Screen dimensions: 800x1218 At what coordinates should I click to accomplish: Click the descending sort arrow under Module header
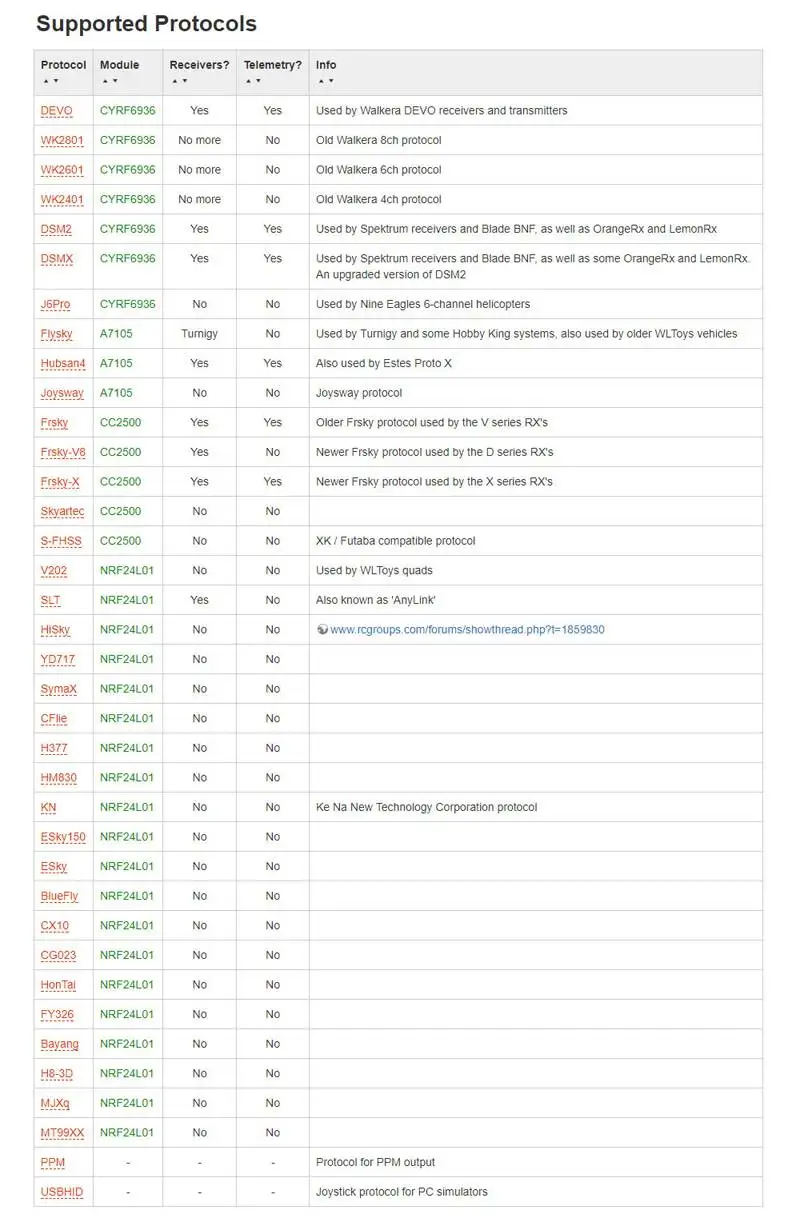coord(114,81)
